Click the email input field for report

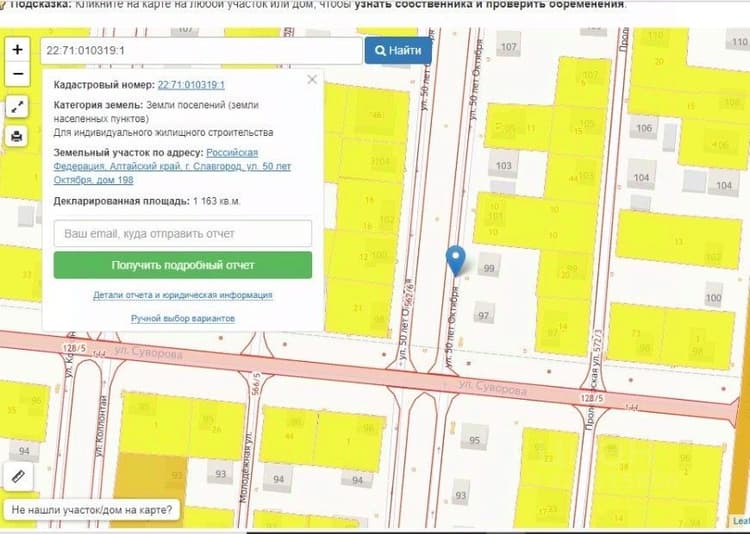pos(183,234)
